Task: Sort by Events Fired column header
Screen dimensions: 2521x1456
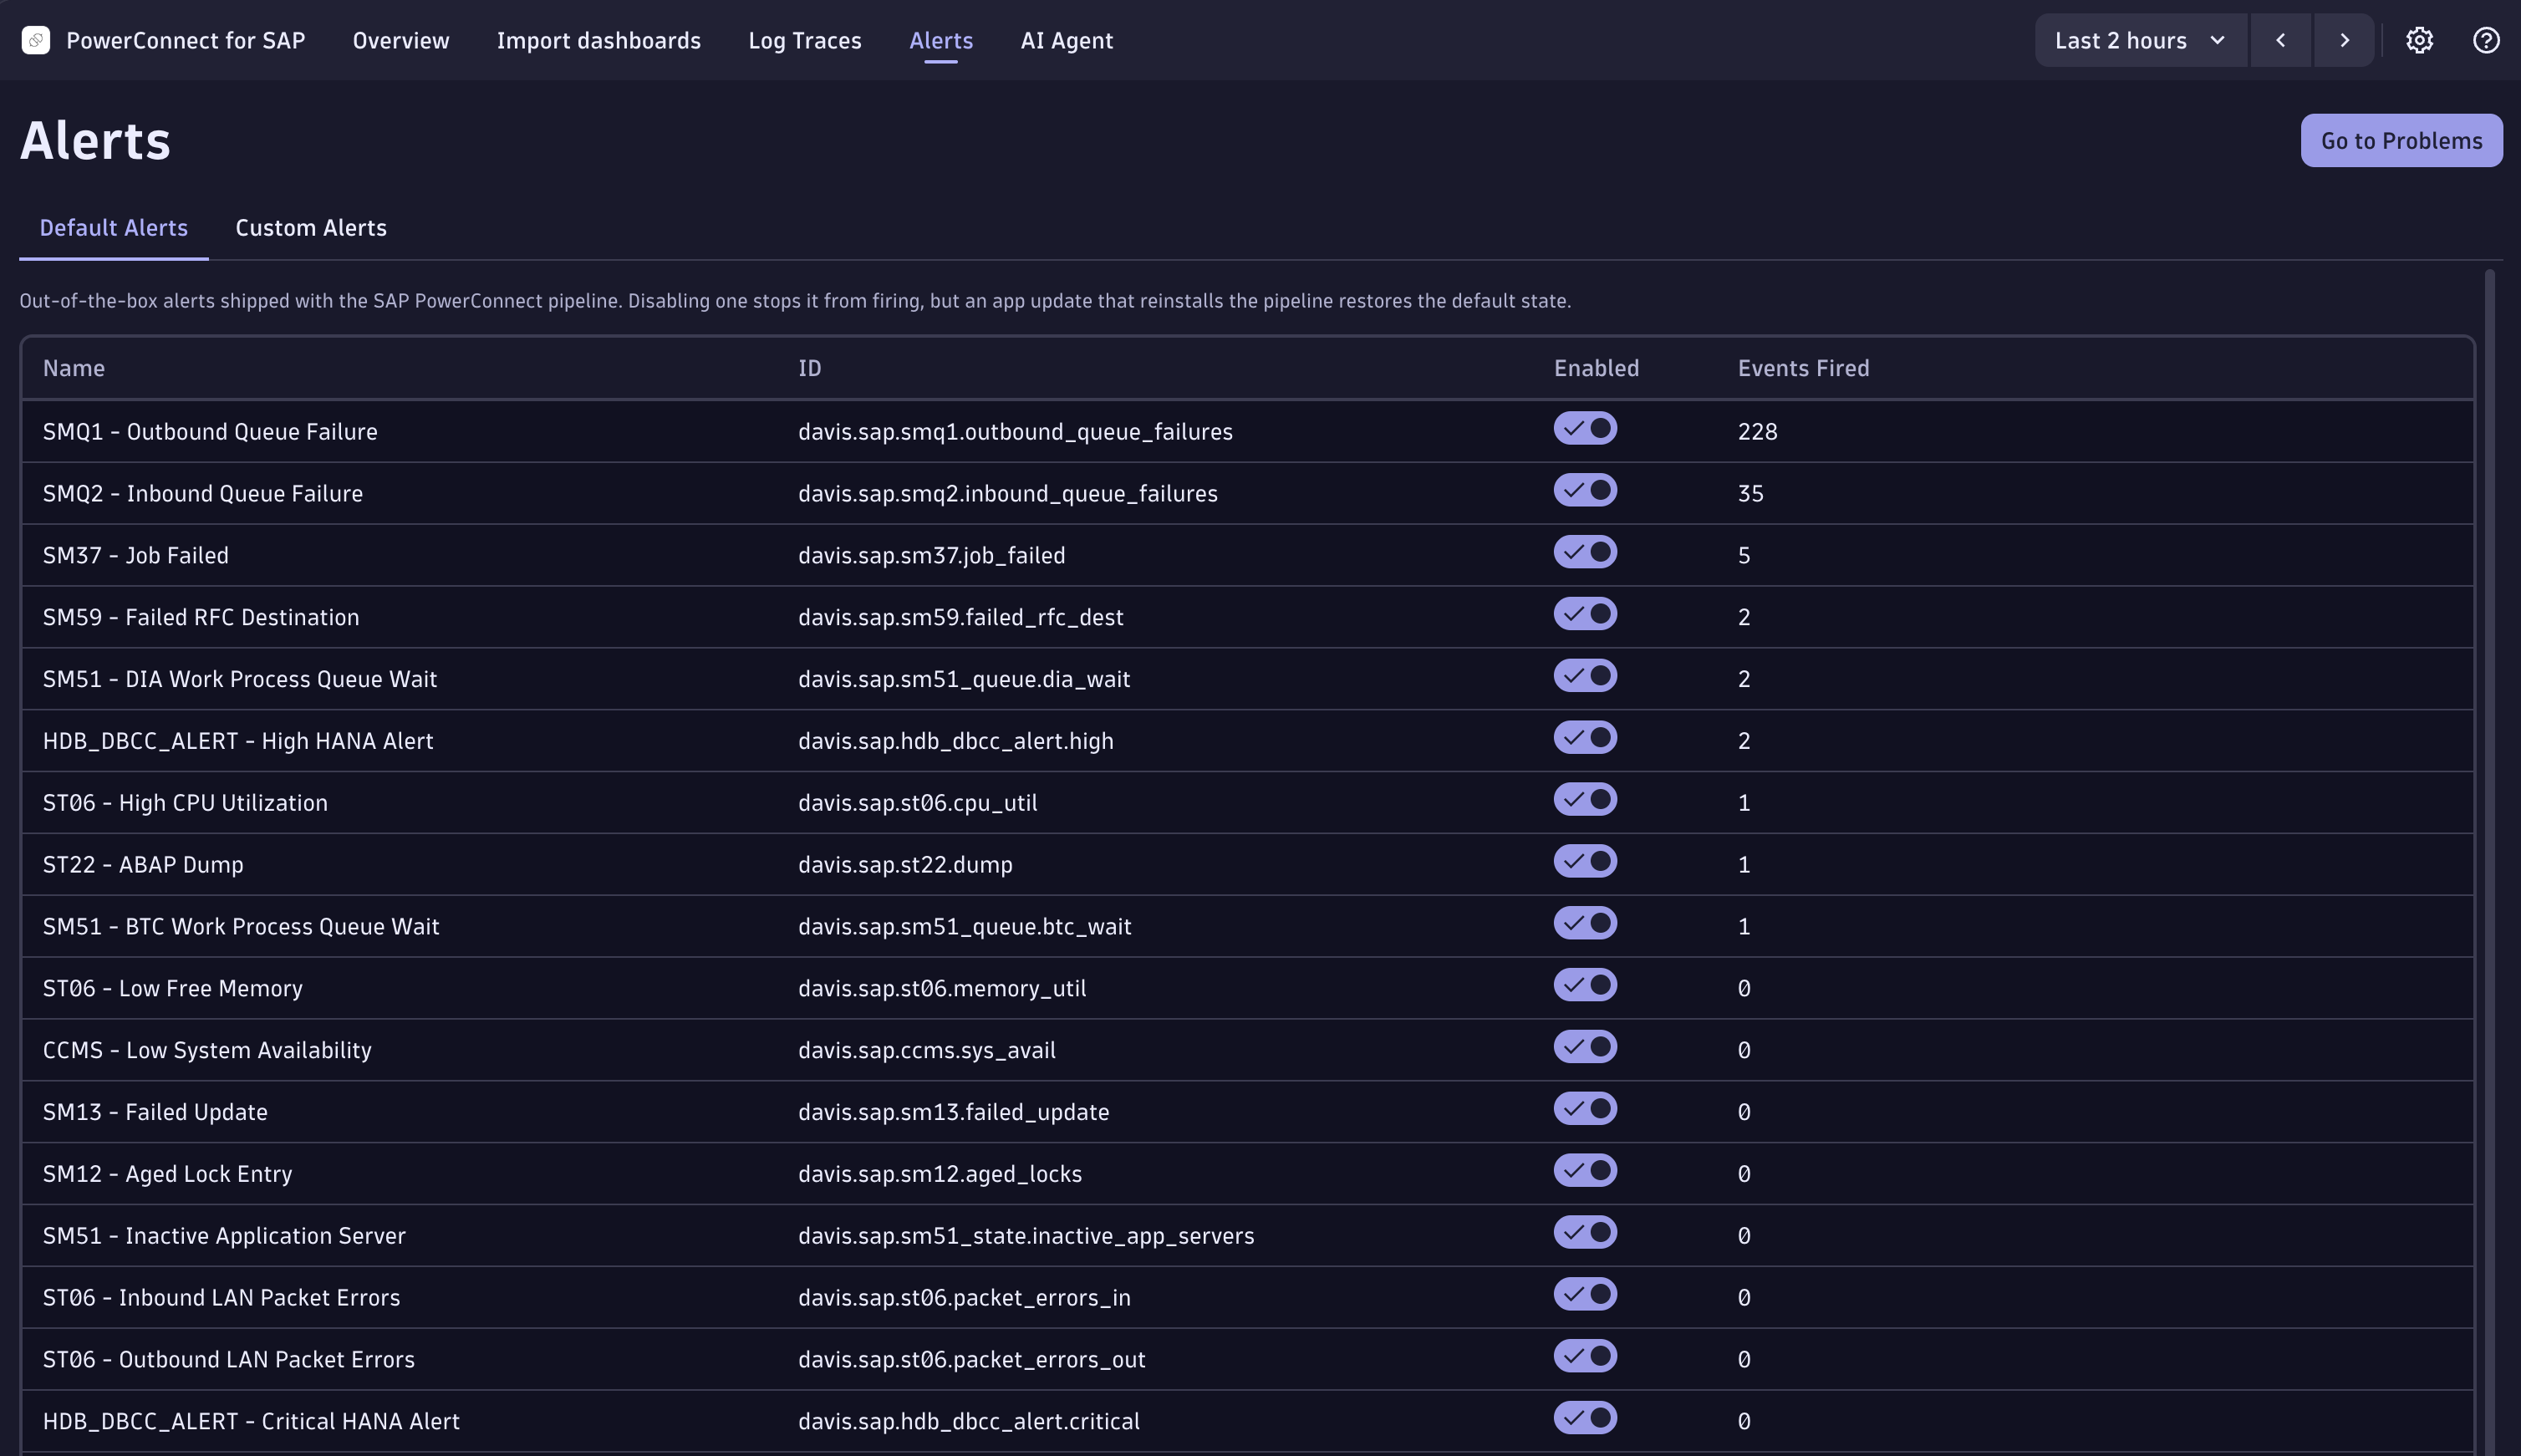Action: pyautogui.click(x=1803, y=368)
